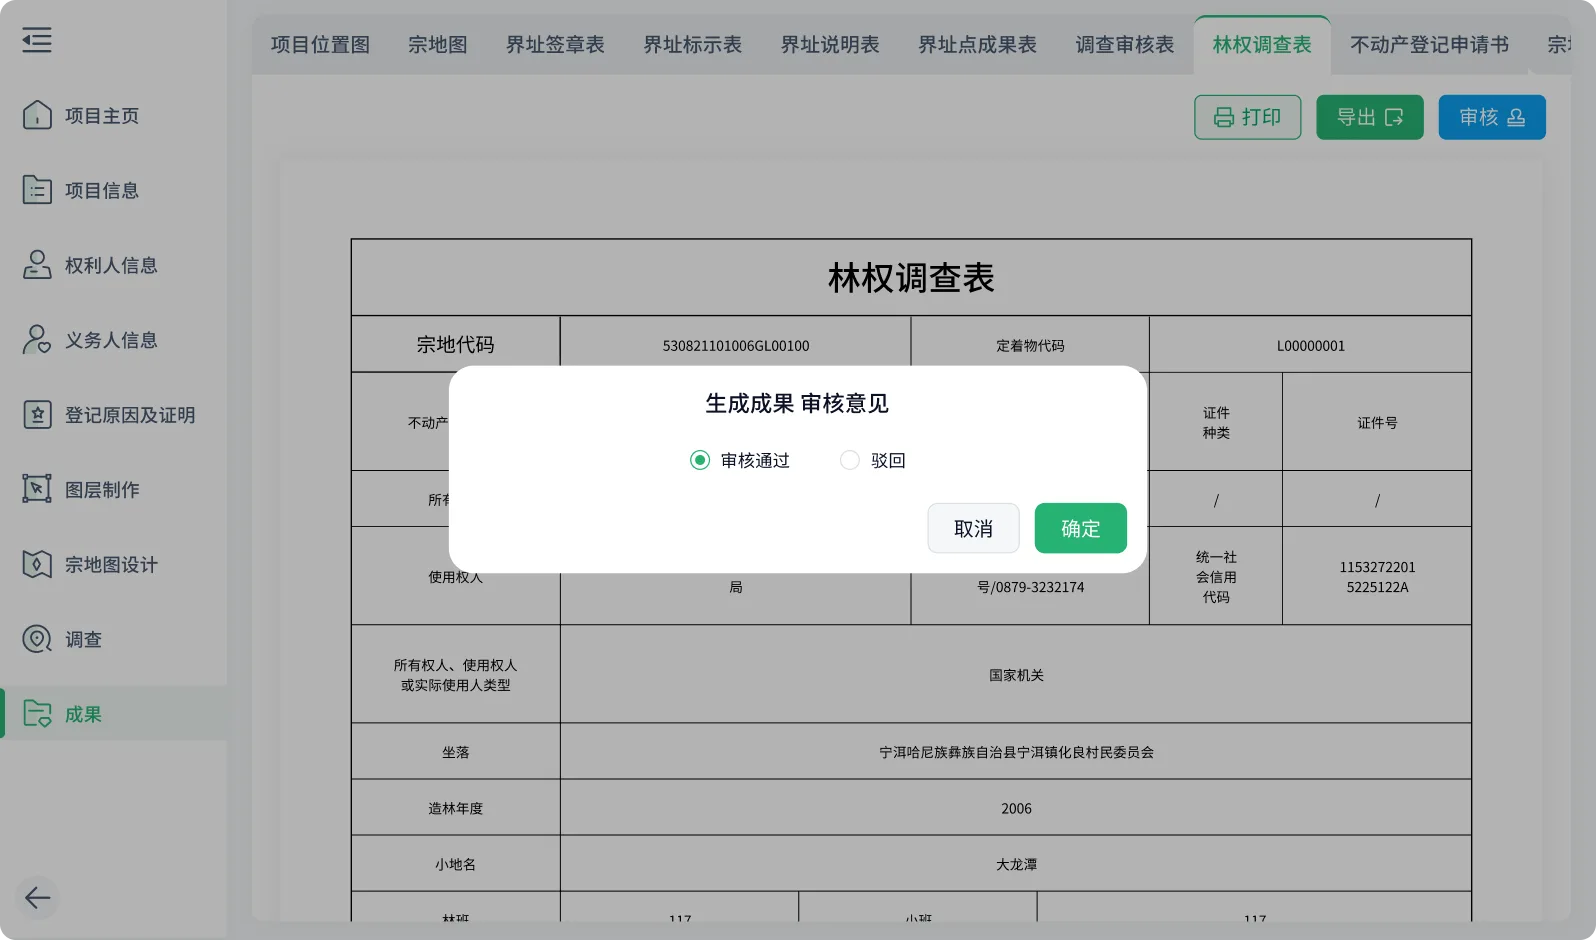Click the stamp icon in 审核
The image size is (1596, 940).
coord(1516,118)
